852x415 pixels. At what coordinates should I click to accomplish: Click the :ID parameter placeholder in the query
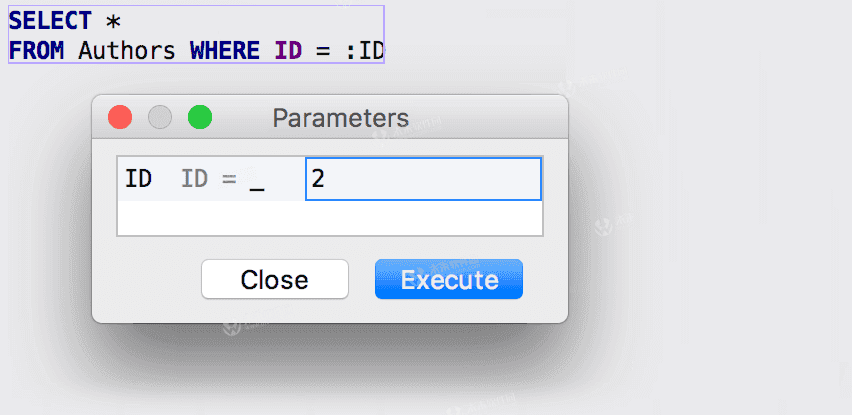pyautogui.click(x=365, y=51)
